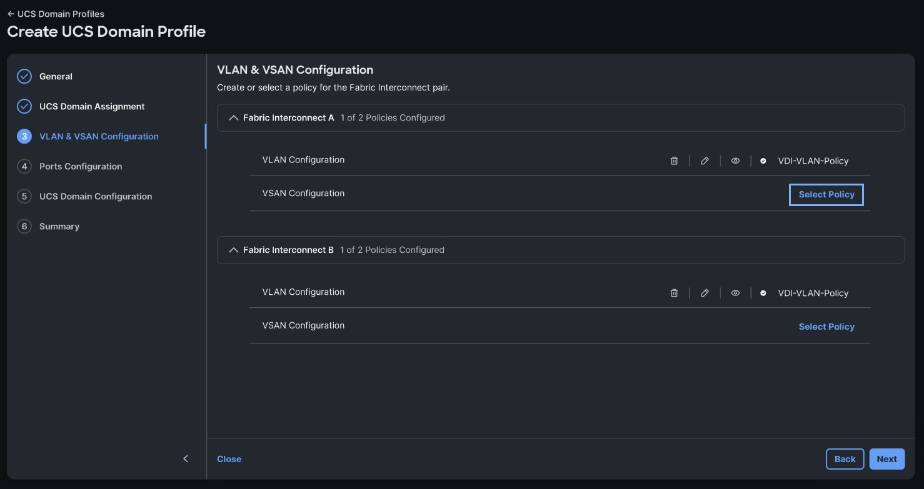Click step 3 number circle
This screenshot has width=924, height=489.
pyautogui.click(x=24, y=137)
